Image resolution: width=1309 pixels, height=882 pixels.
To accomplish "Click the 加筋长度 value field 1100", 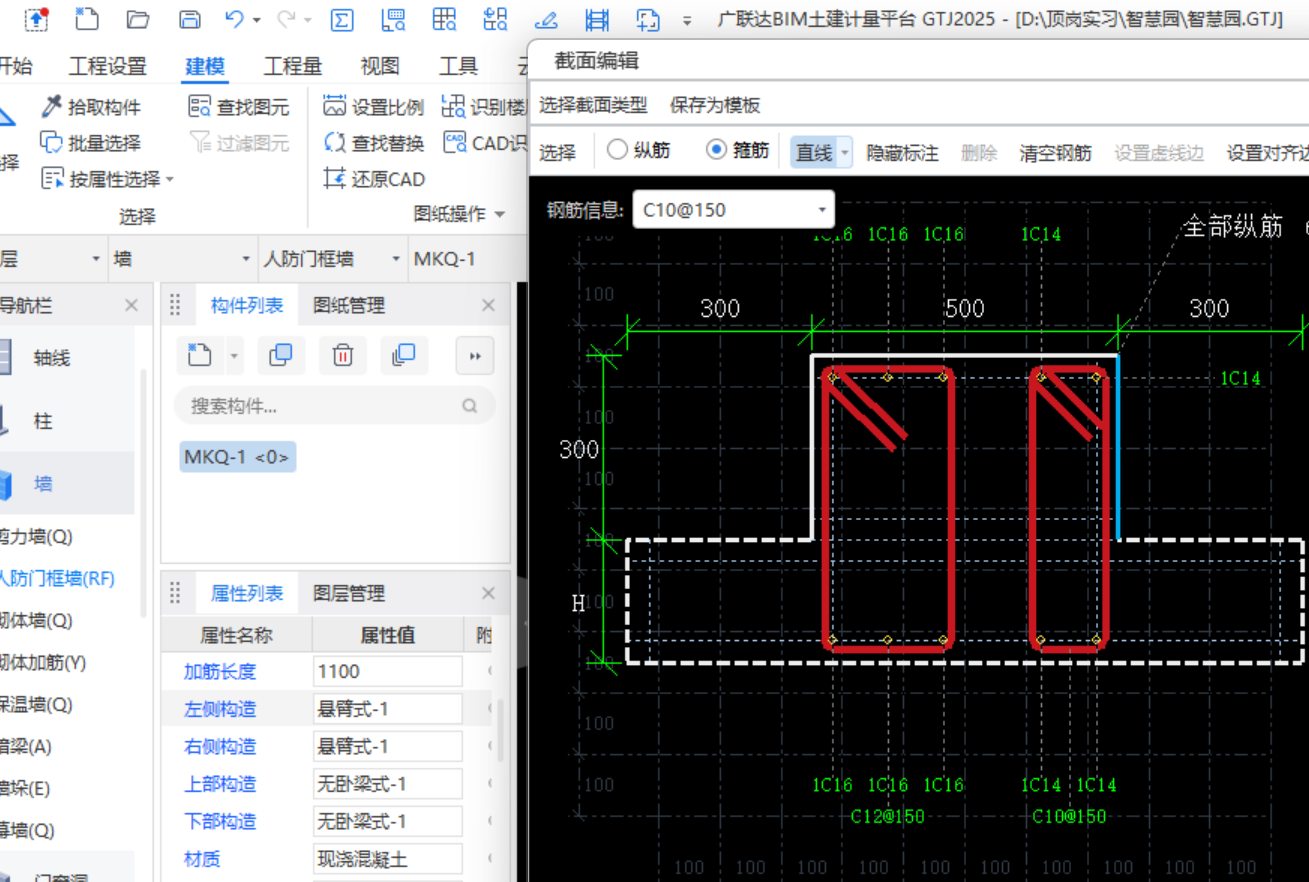I will (388, 671).
